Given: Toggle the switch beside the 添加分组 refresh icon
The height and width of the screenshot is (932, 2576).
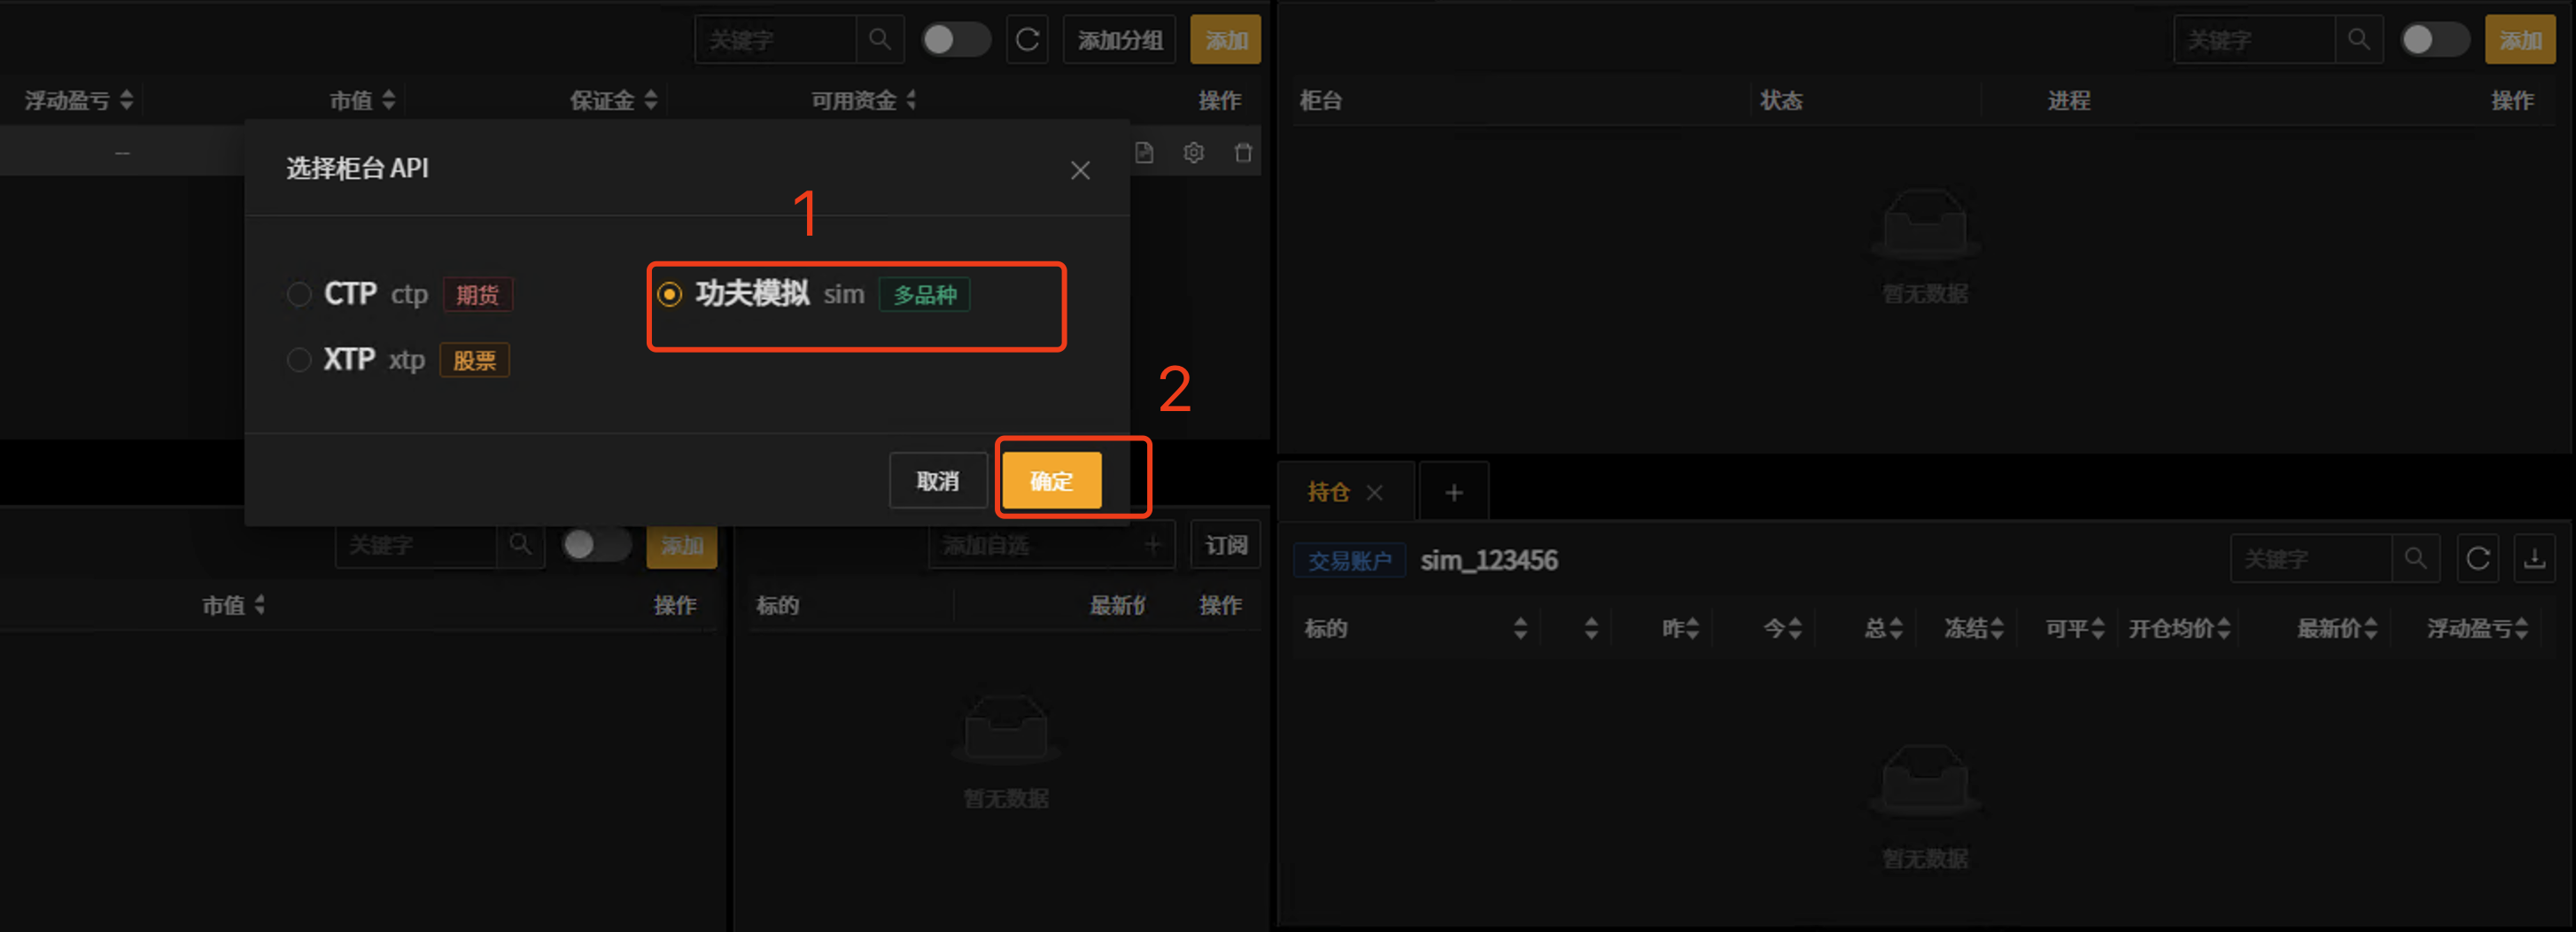Looking at the screenshot, I should pos(955,40).
